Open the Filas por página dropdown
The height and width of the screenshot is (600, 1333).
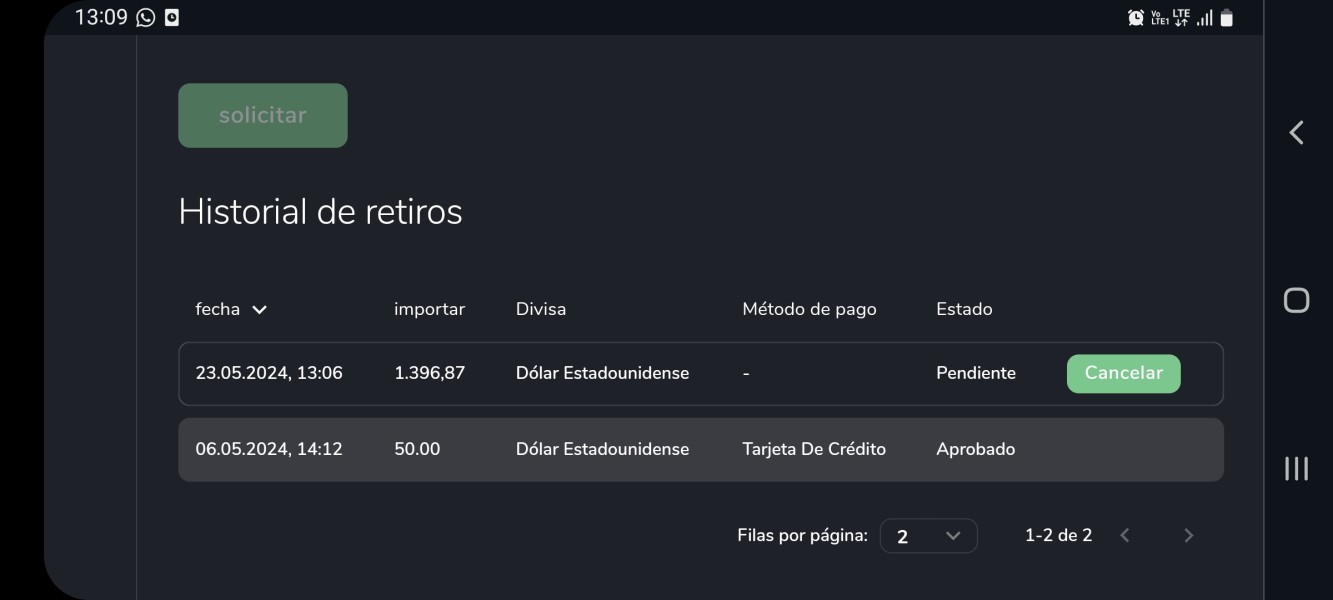(928, 536)
